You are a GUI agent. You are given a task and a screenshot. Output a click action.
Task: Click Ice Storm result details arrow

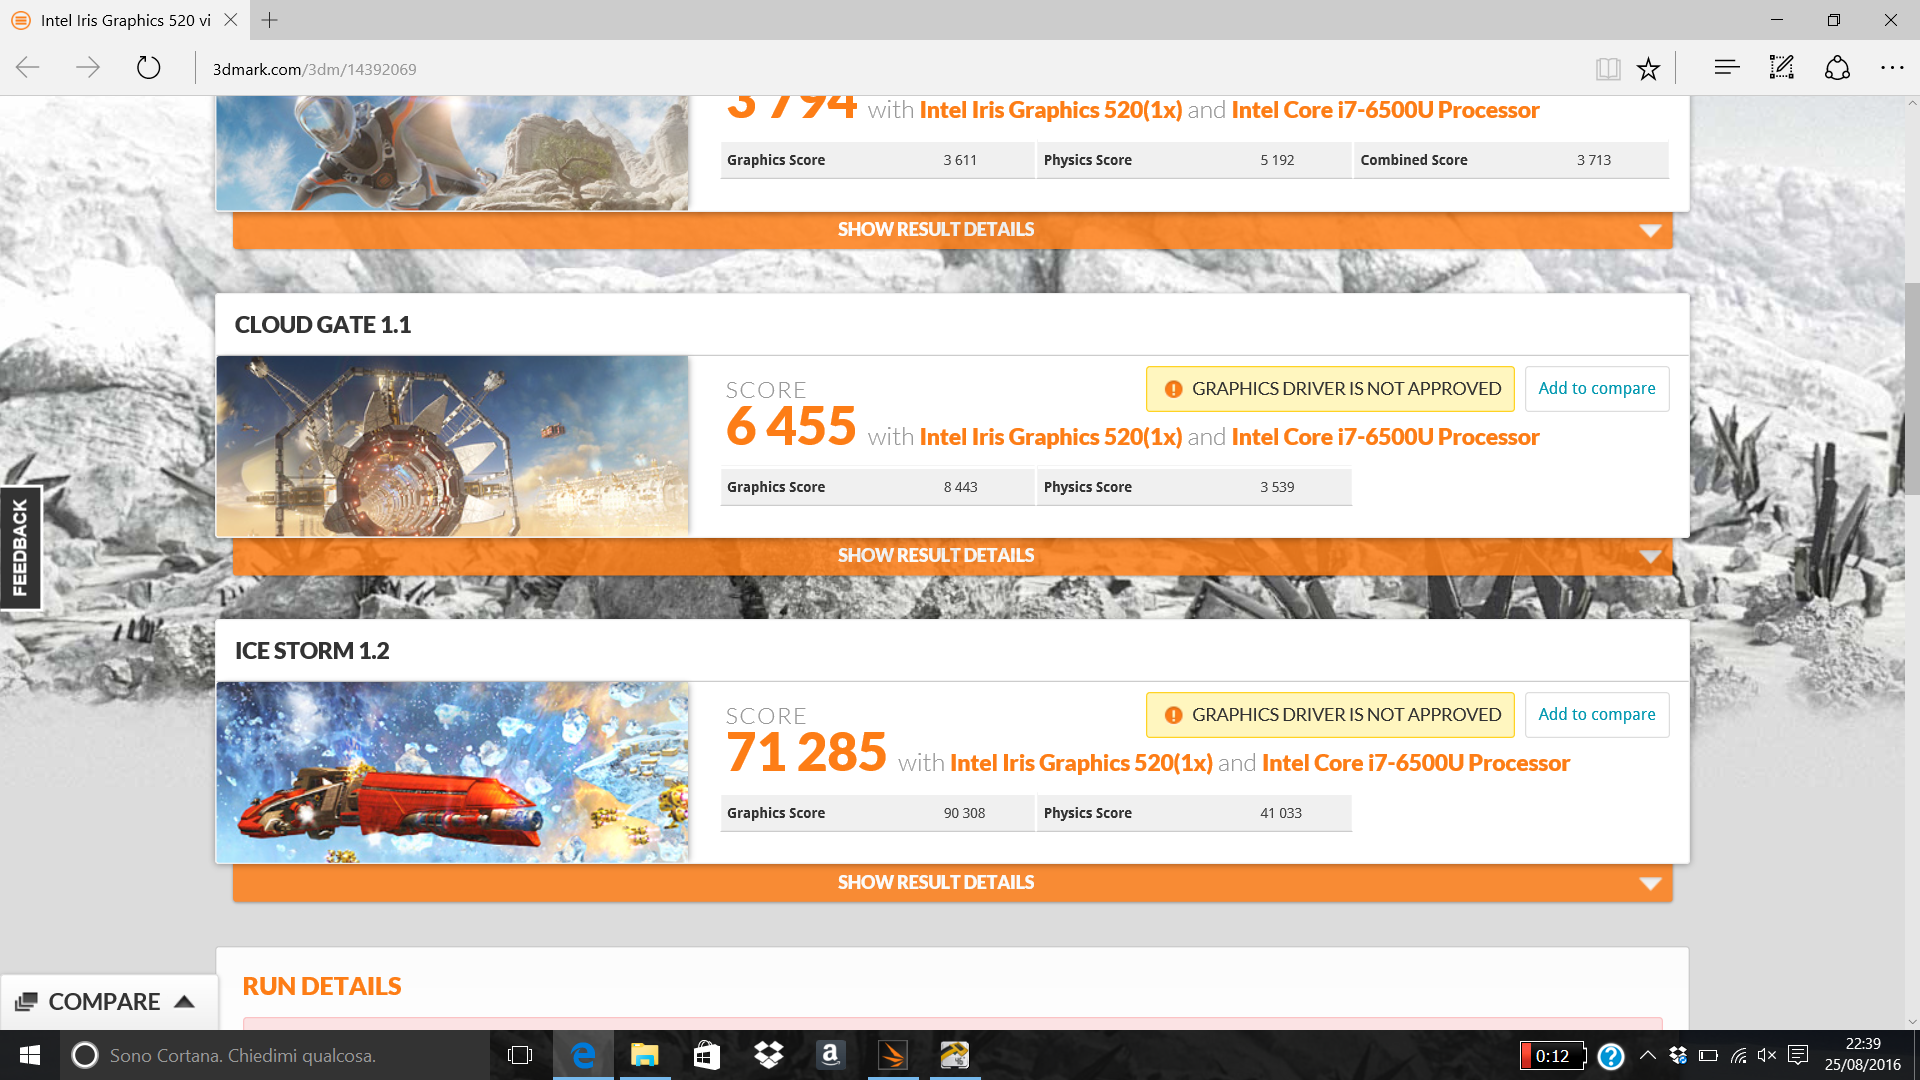[x=1650, y=884]
